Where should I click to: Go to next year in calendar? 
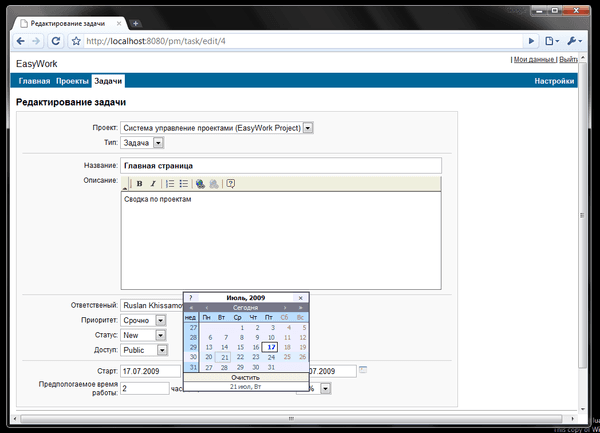tap(301, 308)
